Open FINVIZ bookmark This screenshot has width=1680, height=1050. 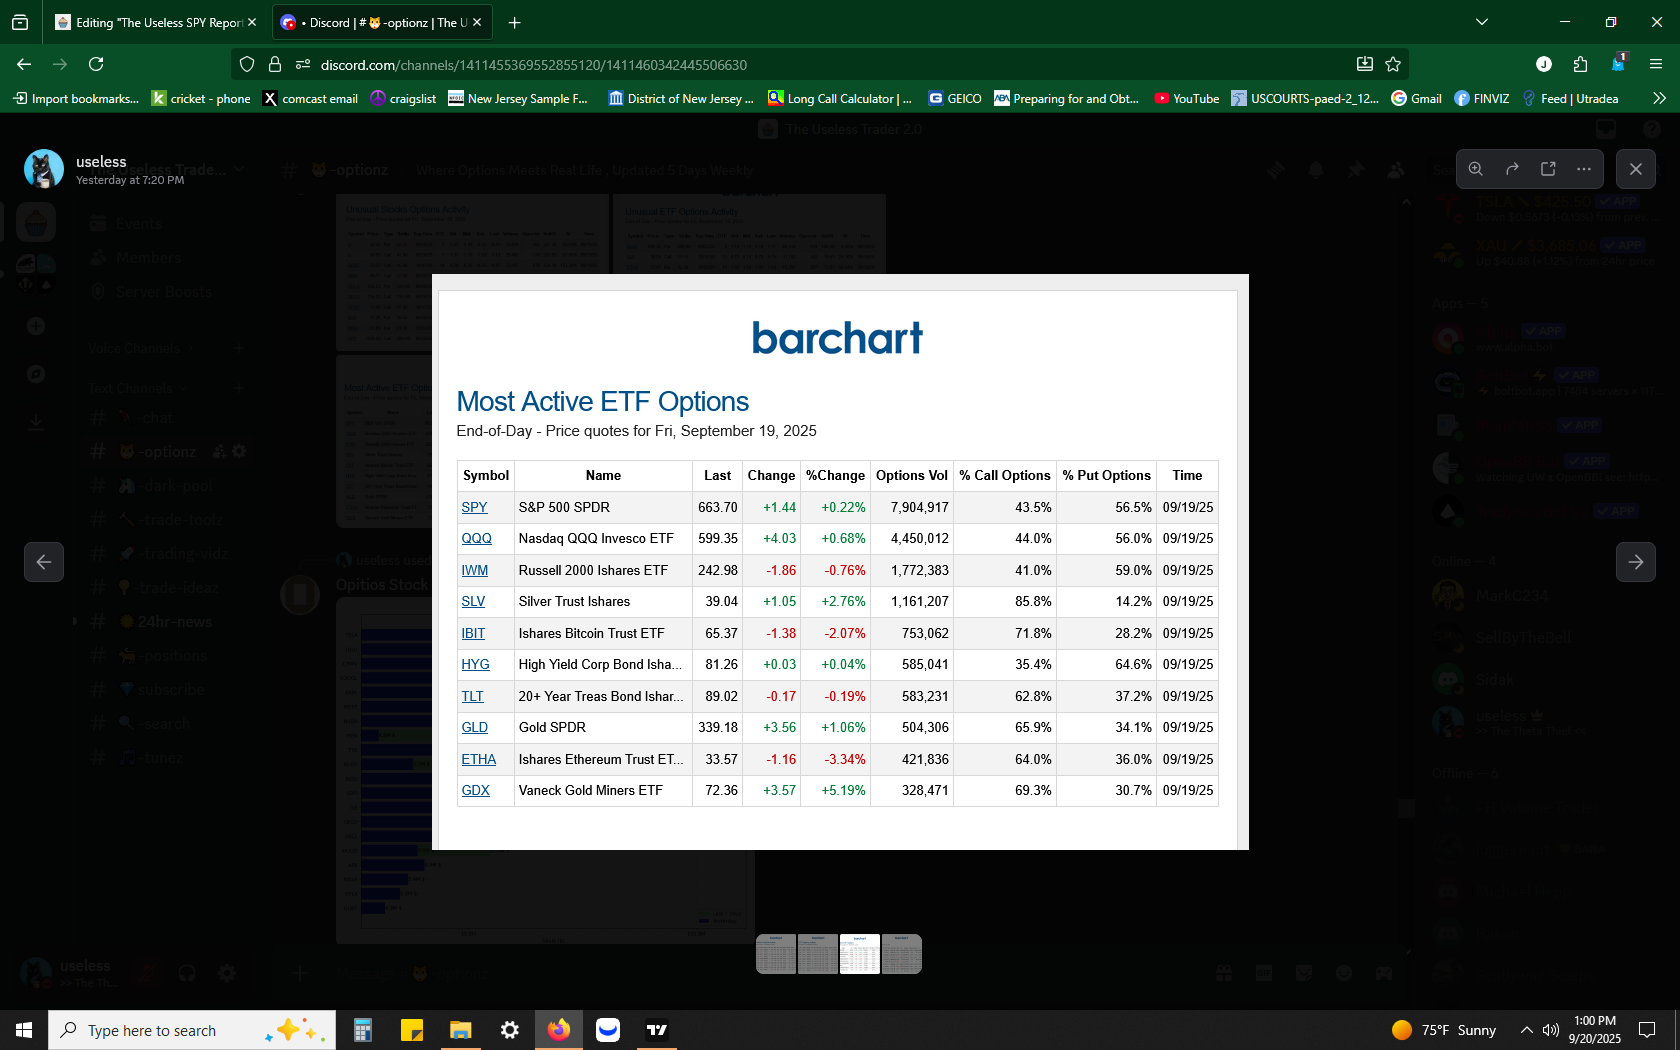pyautogui.click(x=1482, y=98)
